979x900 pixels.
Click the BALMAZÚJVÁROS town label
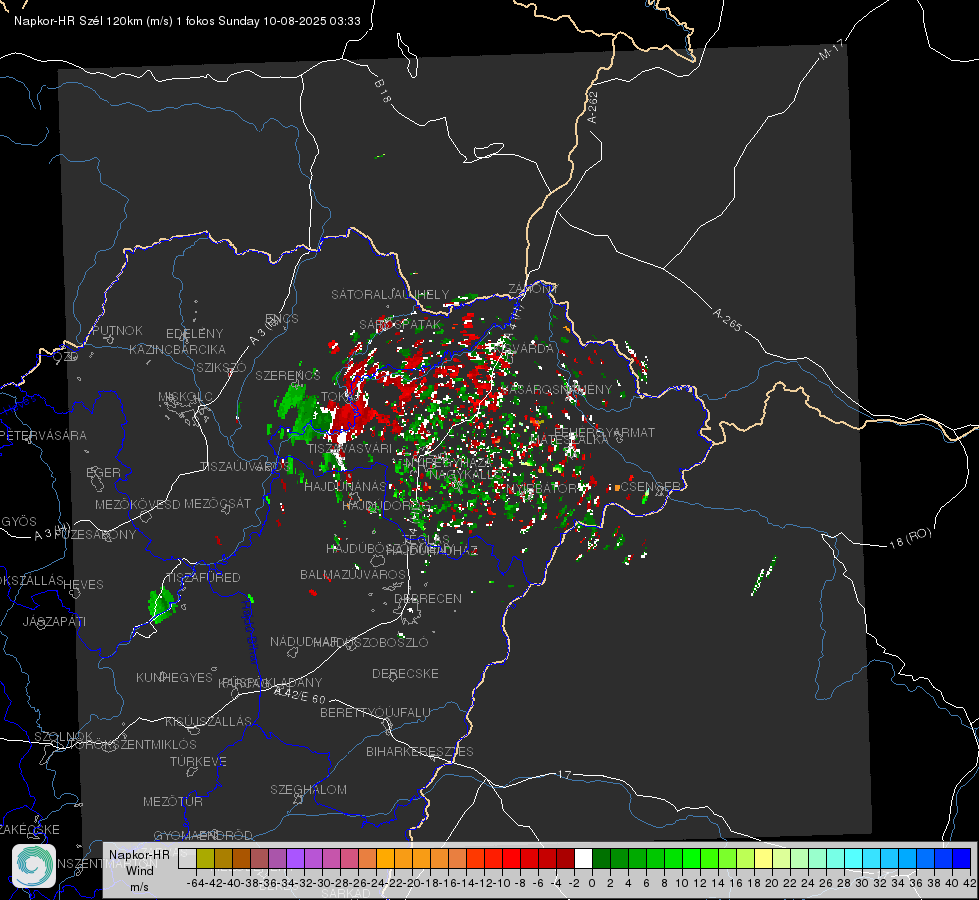[353, 575]
